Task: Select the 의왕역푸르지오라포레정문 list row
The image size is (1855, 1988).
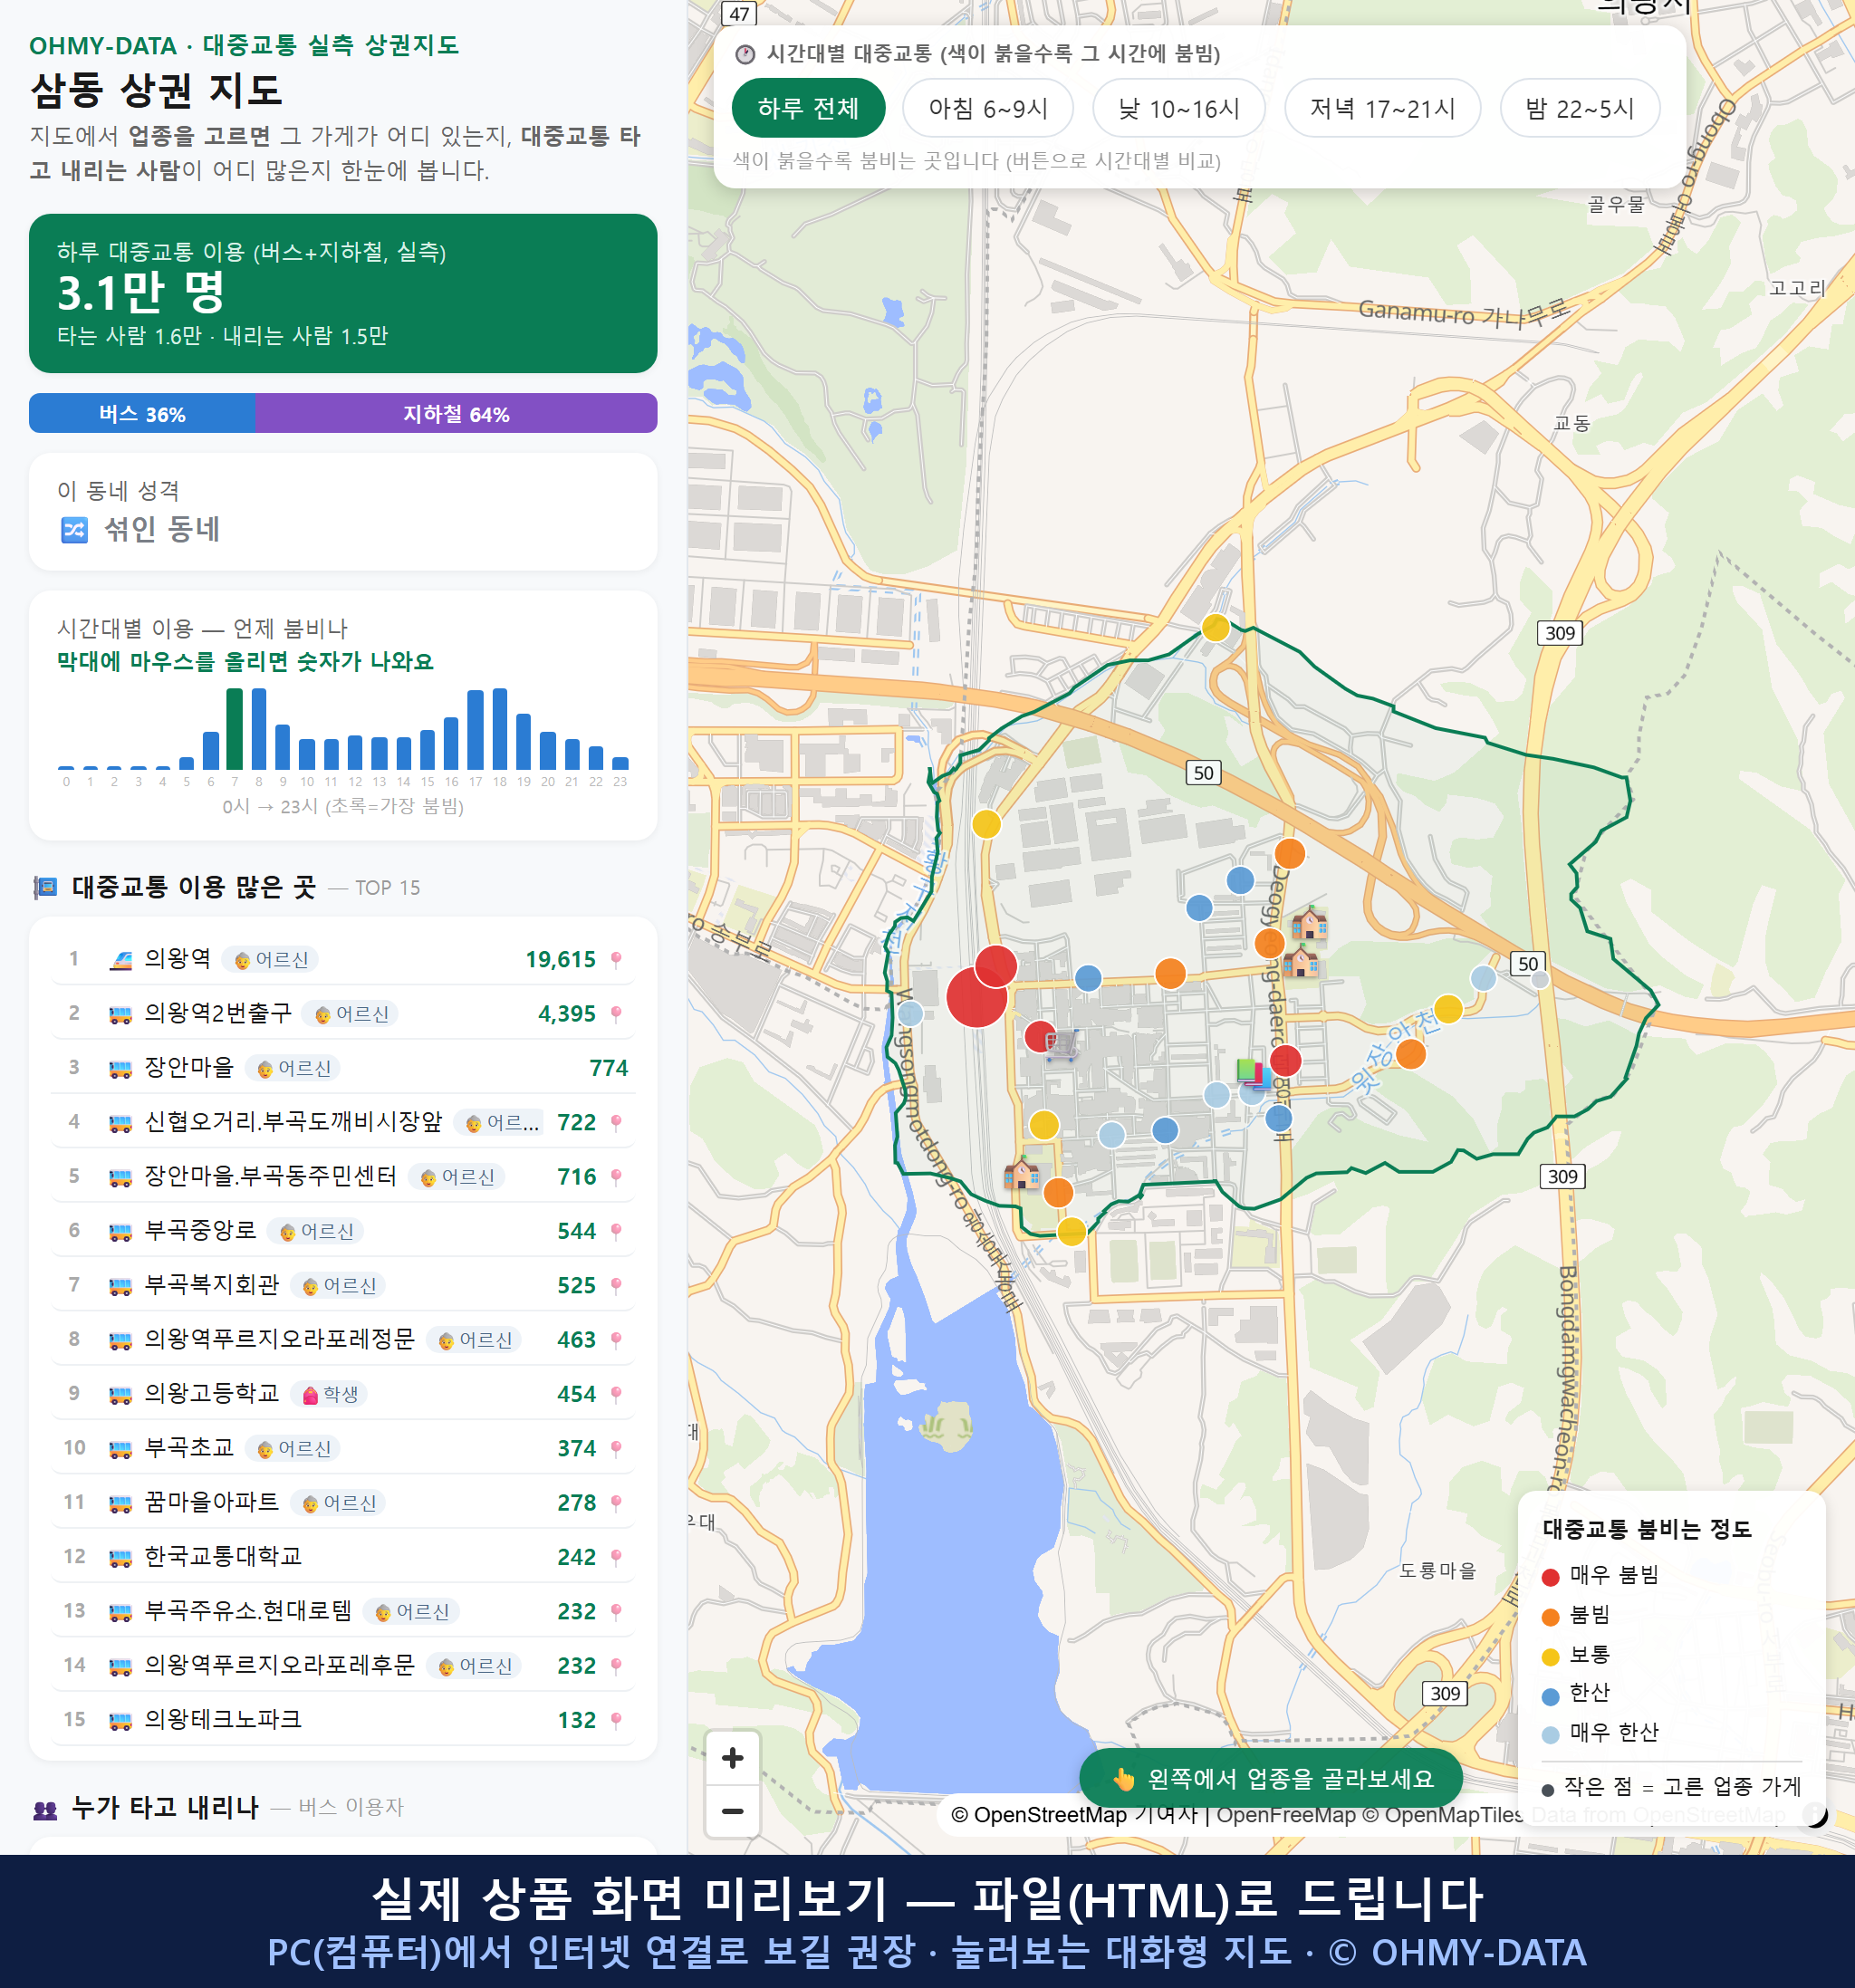Action: point(343,1340)
